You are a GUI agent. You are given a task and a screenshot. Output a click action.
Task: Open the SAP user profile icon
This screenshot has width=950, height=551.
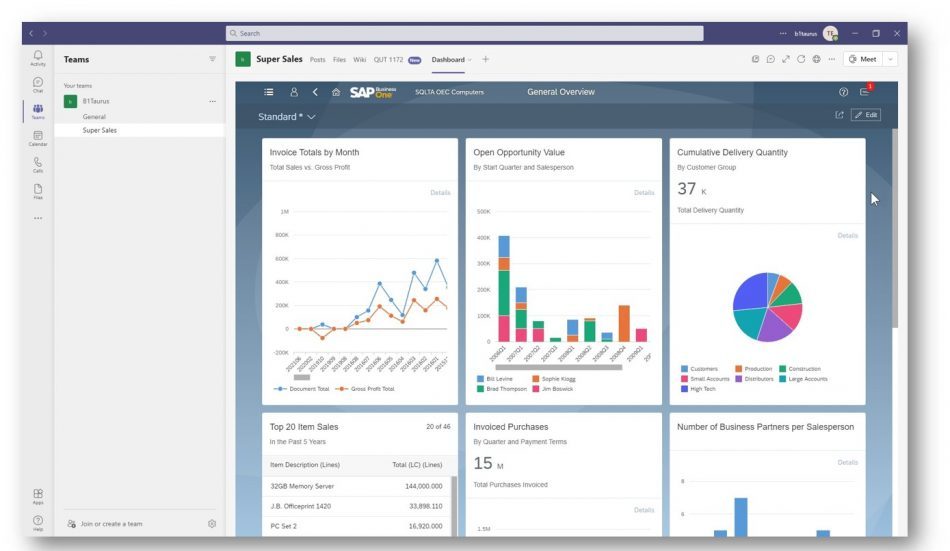(294, 92)
